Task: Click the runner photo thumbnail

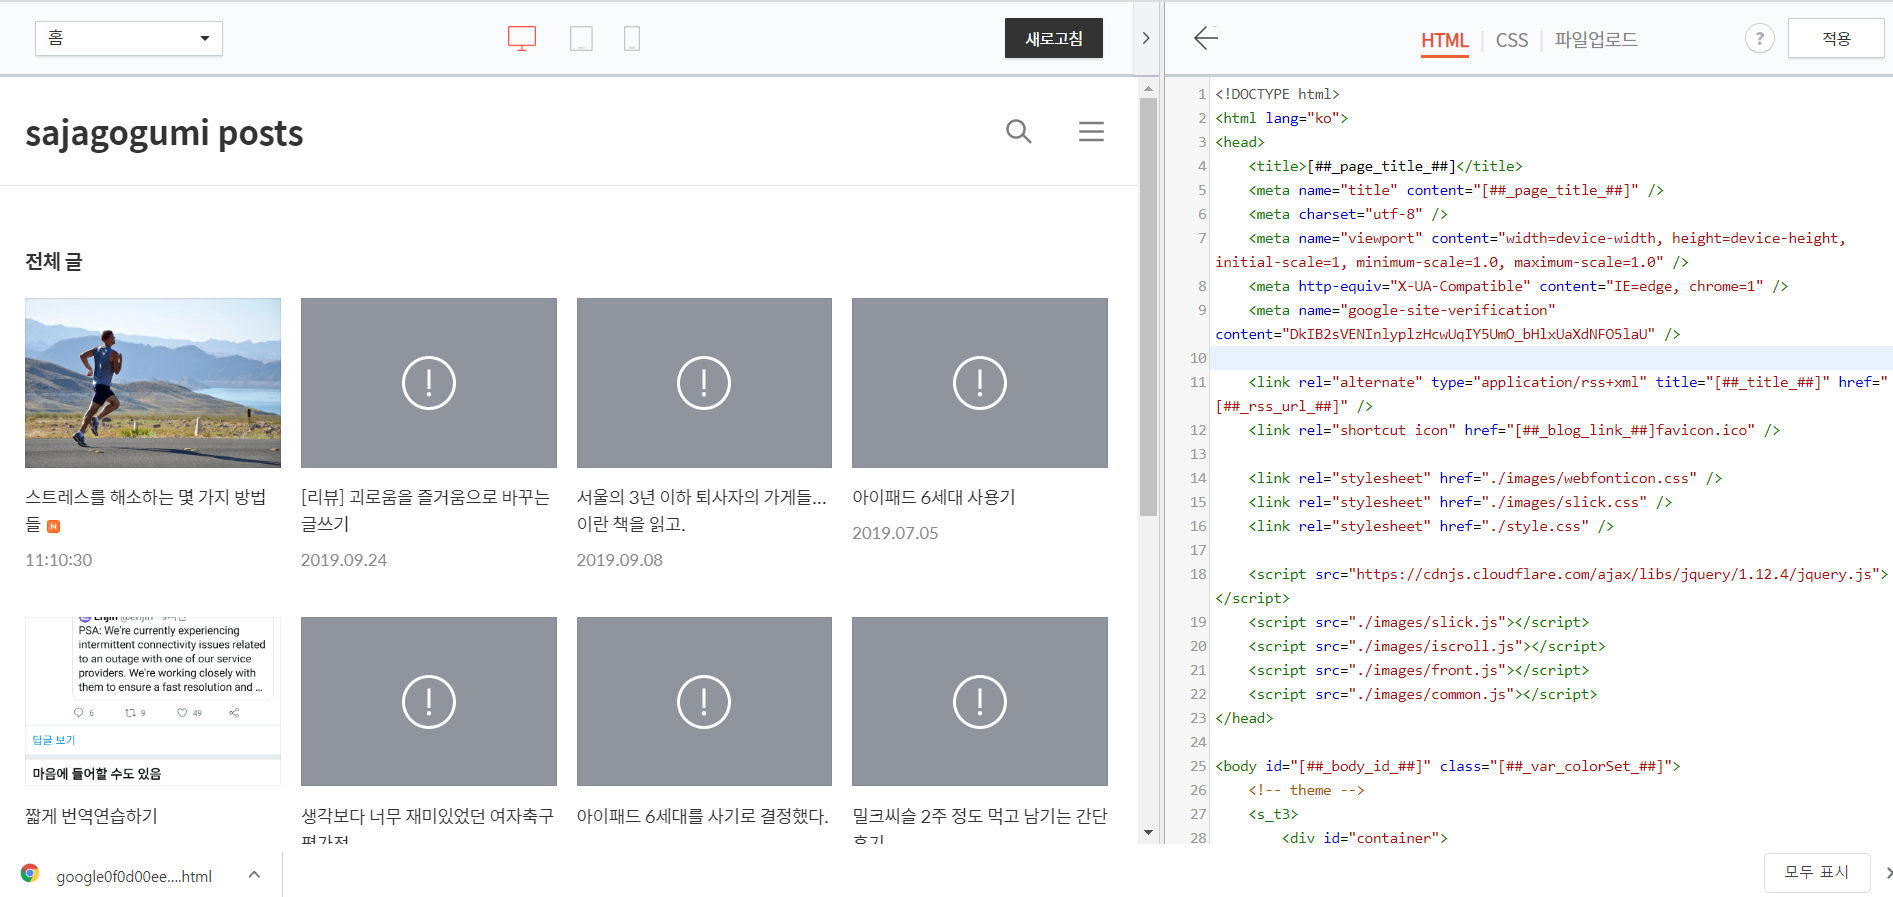Action: (x=153, y=382)
